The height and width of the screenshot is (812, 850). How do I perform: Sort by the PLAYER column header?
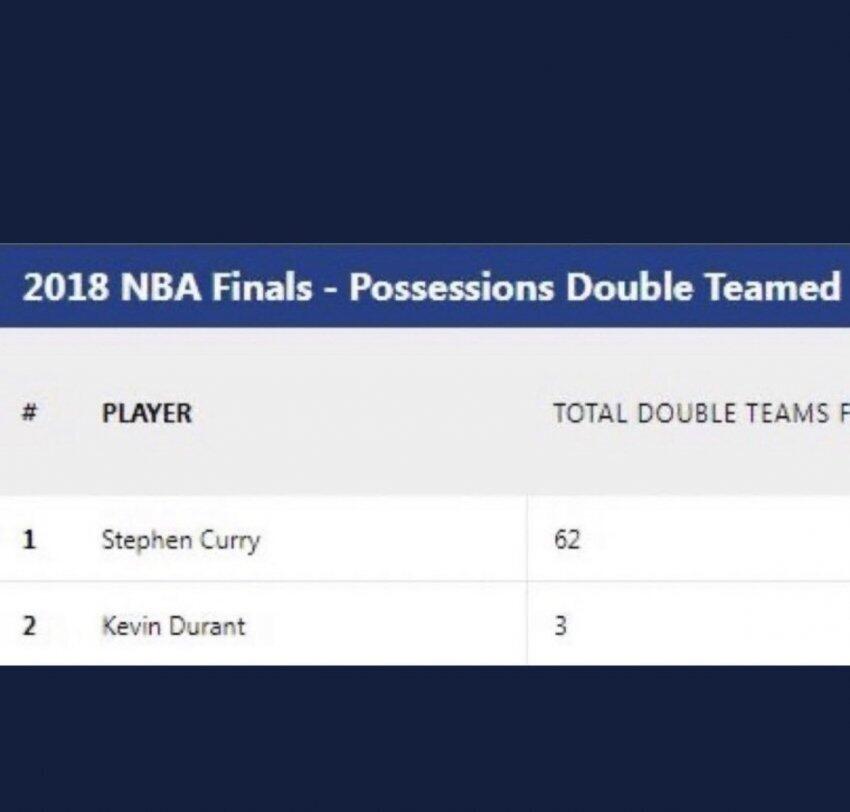click(147, 413)
